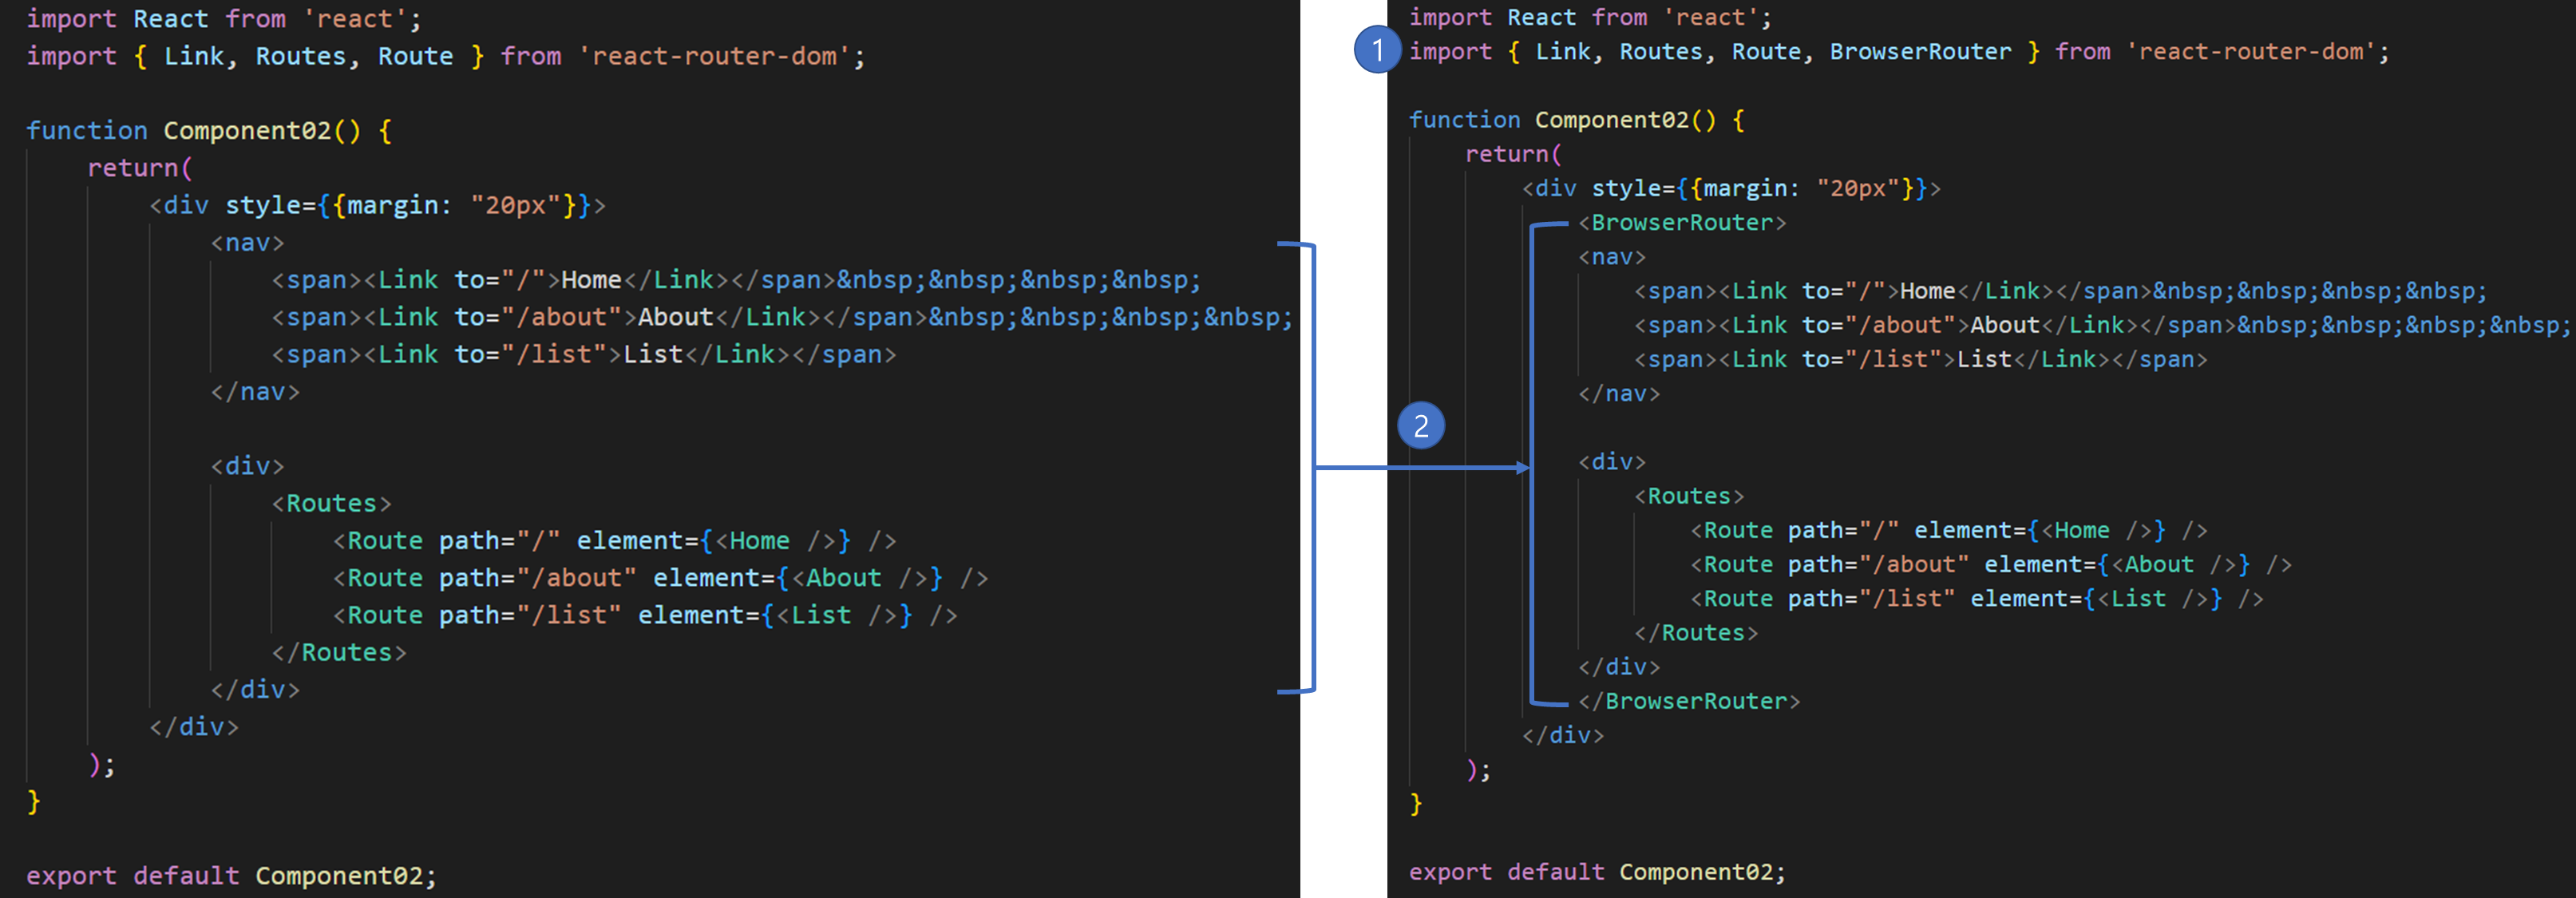
Task: Click the Home link text in left code
Action: point(591,280)
